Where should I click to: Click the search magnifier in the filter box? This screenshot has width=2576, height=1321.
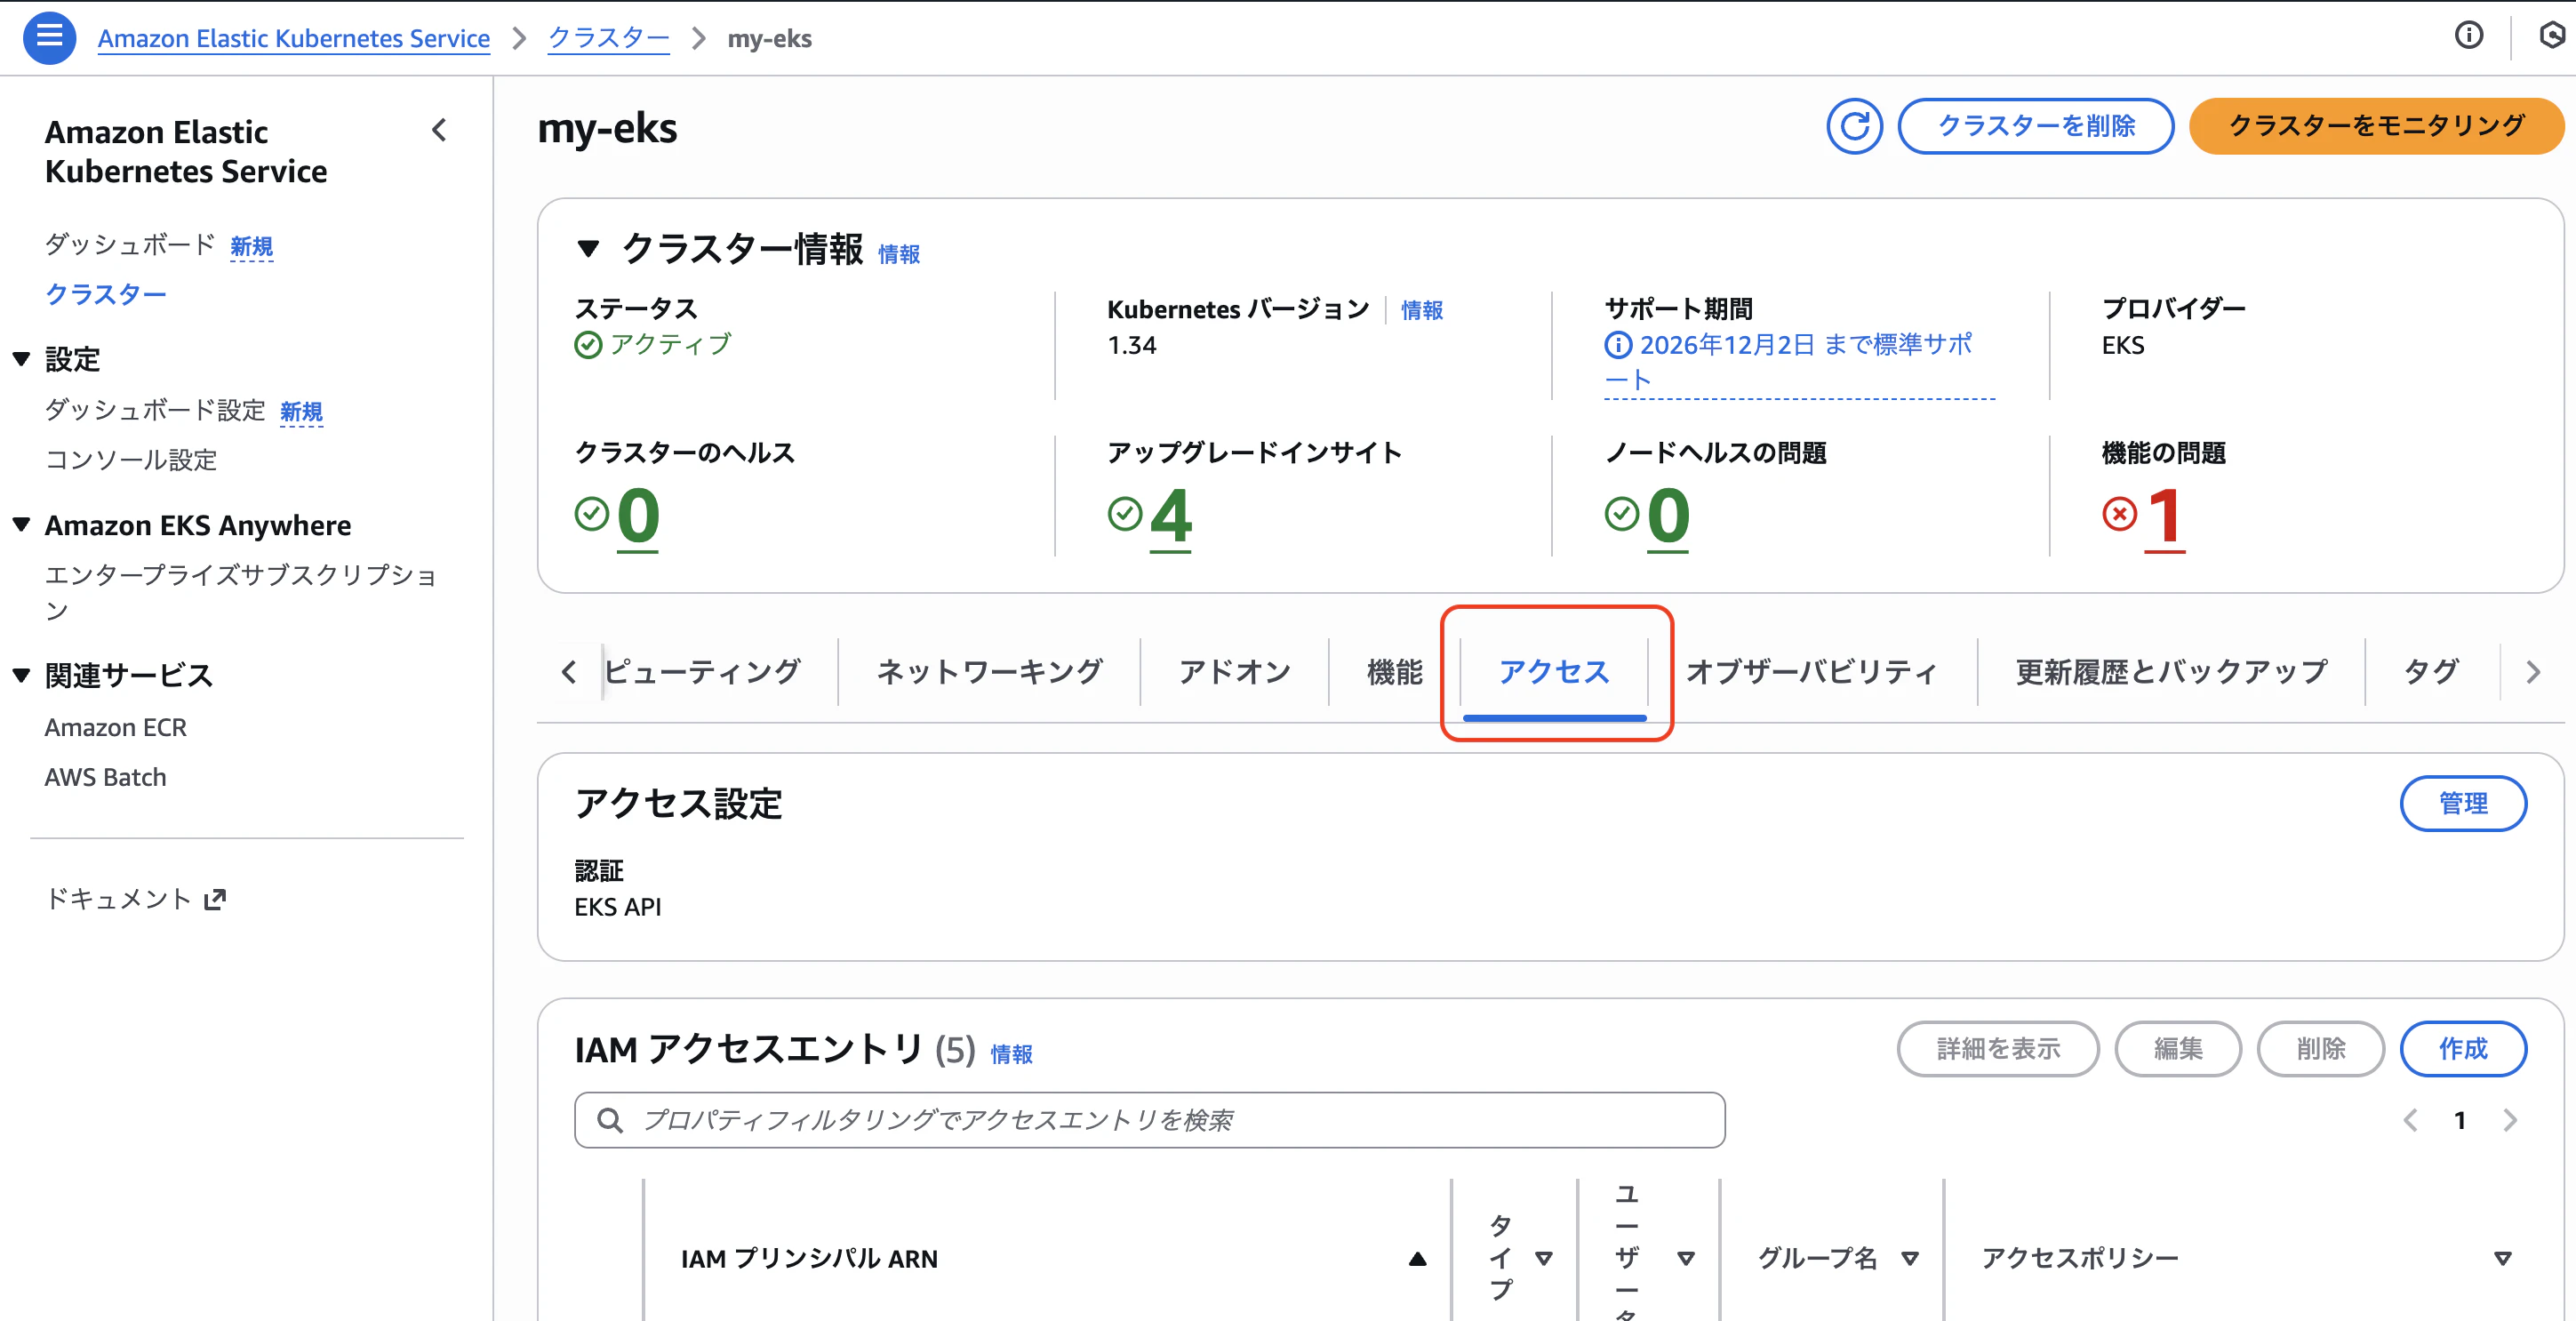coord(611,1120)
